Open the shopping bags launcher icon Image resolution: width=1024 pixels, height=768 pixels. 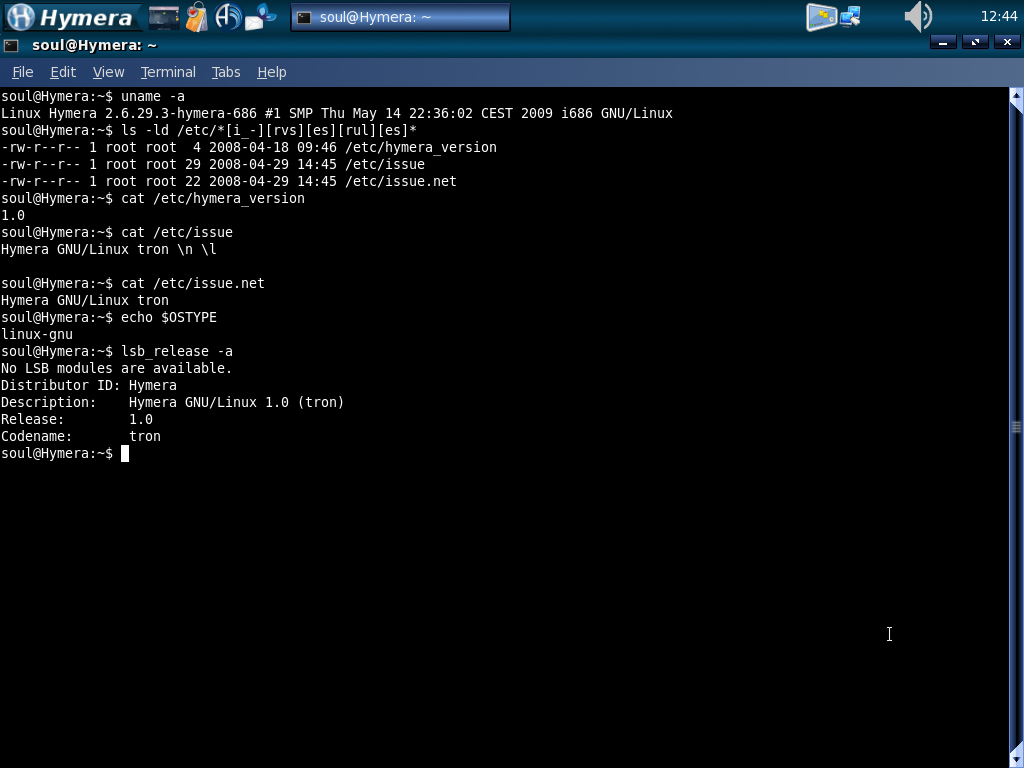coord(197,17)
